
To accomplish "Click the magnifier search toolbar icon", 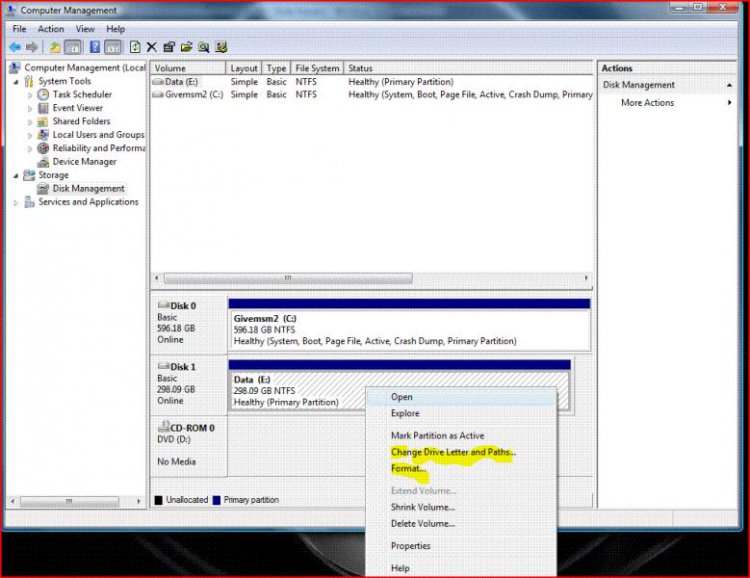I will tap(204, 47).
